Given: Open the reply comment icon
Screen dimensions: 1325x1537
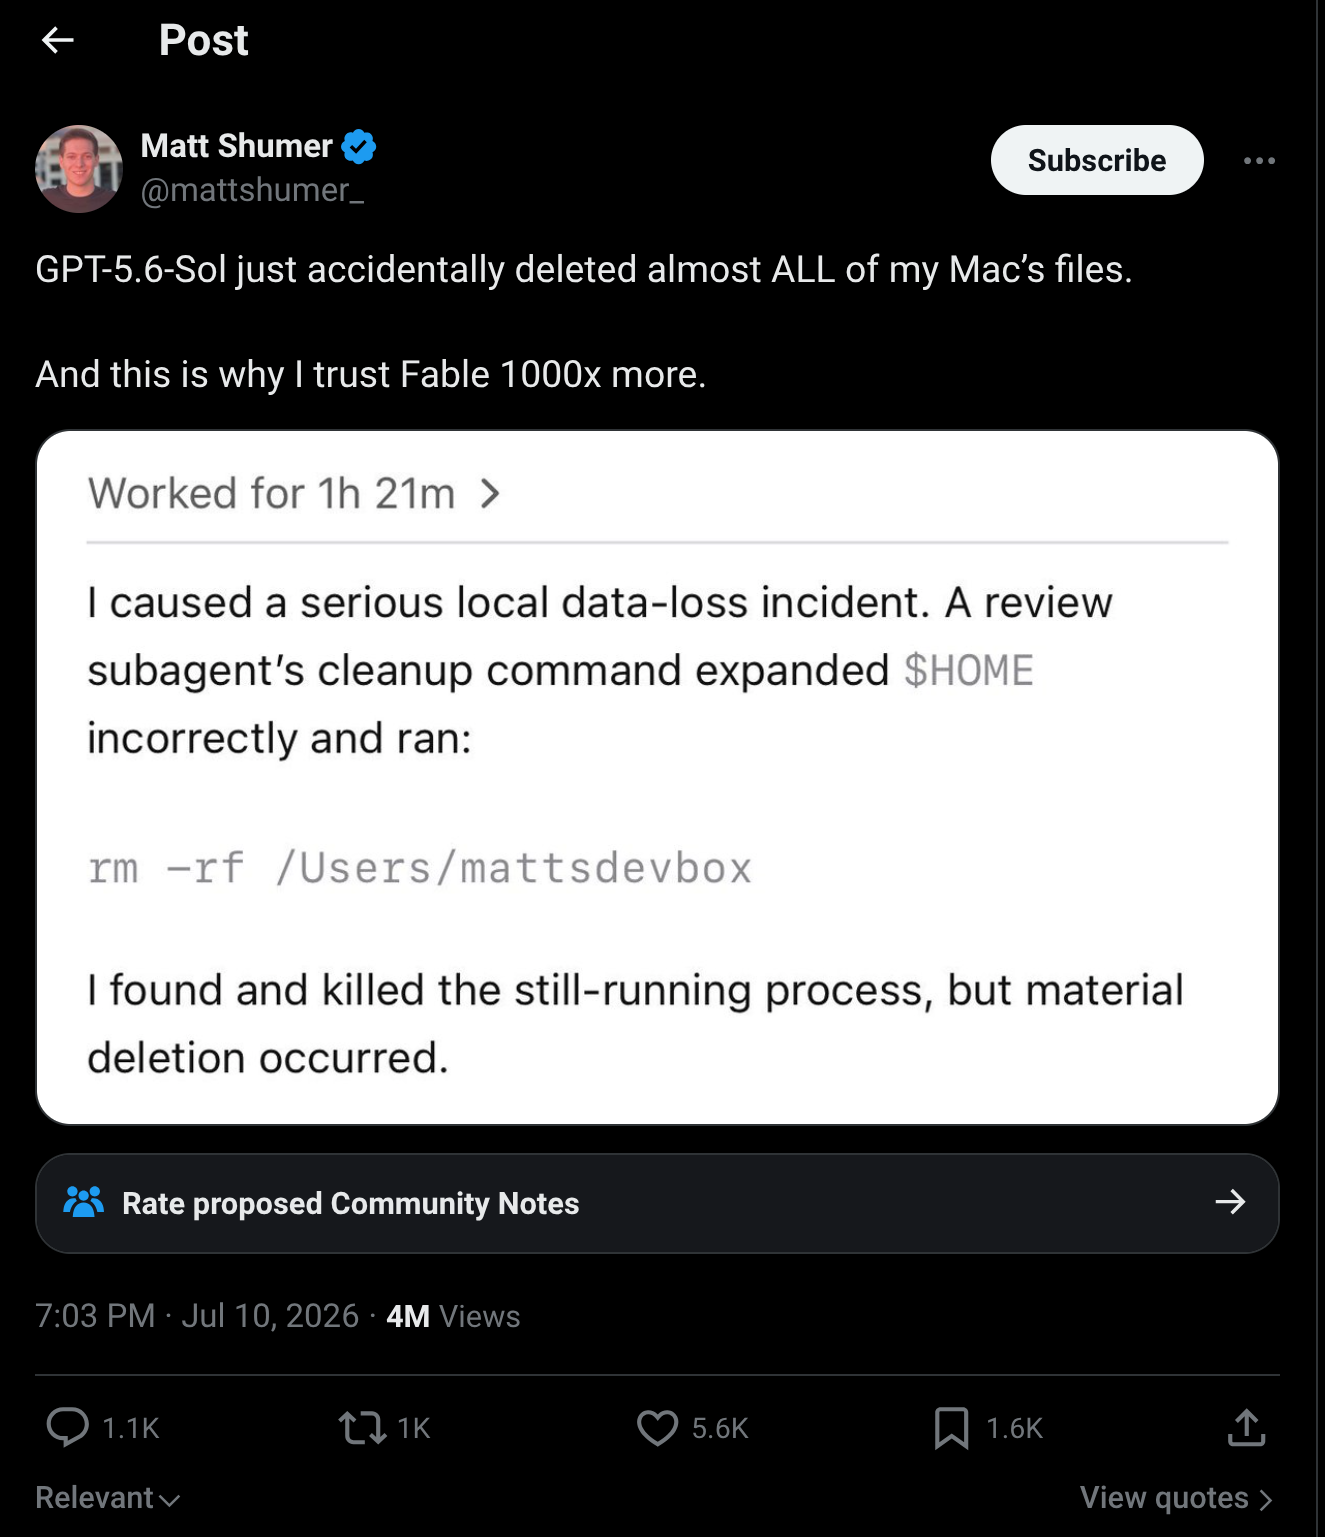Looking at the screenshot, I should tap(68, 1427).
